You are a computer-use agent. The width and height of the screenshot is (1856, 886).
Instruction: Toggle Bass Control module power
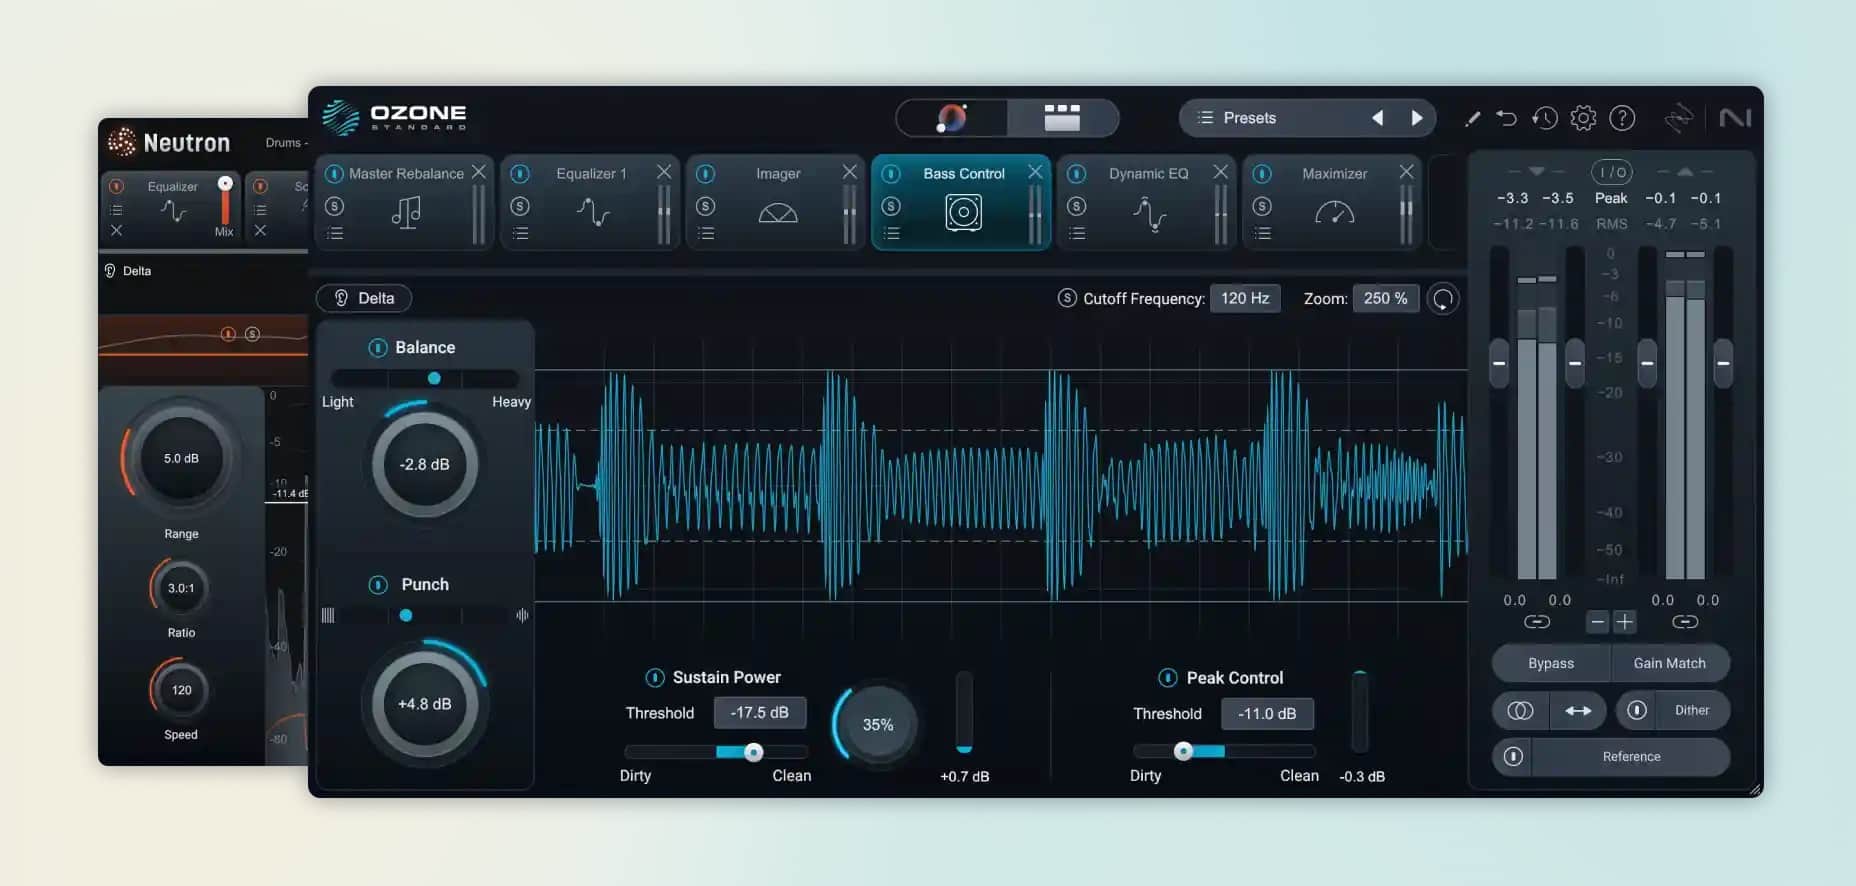pos(891,174)
